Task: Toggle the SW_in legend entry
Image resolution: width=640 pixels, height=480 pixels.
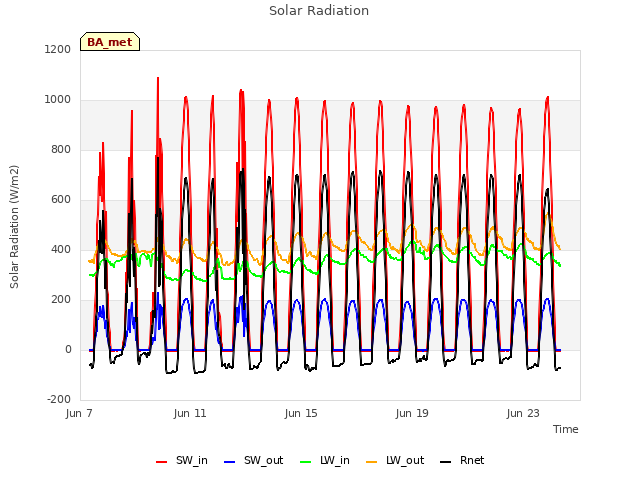Action: coord(182,460)
